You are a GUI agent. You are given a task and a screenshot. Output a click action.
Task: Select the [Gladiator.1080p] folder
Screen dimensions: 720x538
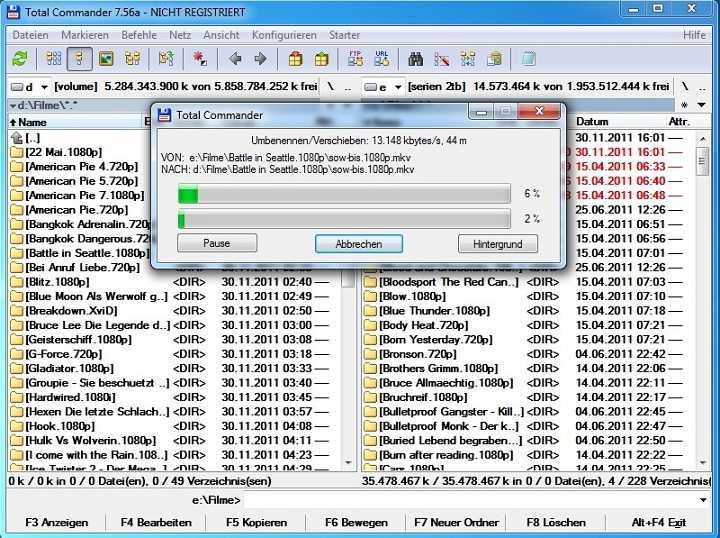(x=69, y=369)
